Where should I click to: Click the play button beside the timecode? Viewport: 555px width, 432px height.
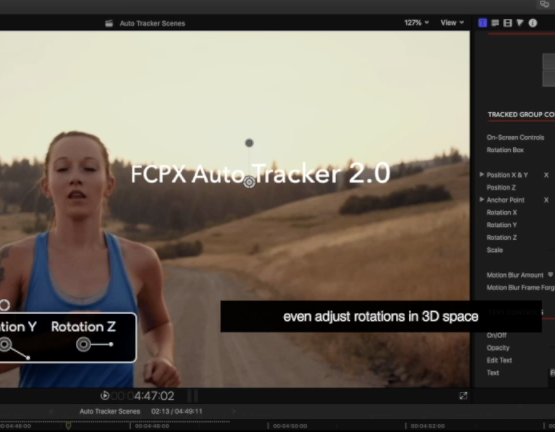(105, 396)
